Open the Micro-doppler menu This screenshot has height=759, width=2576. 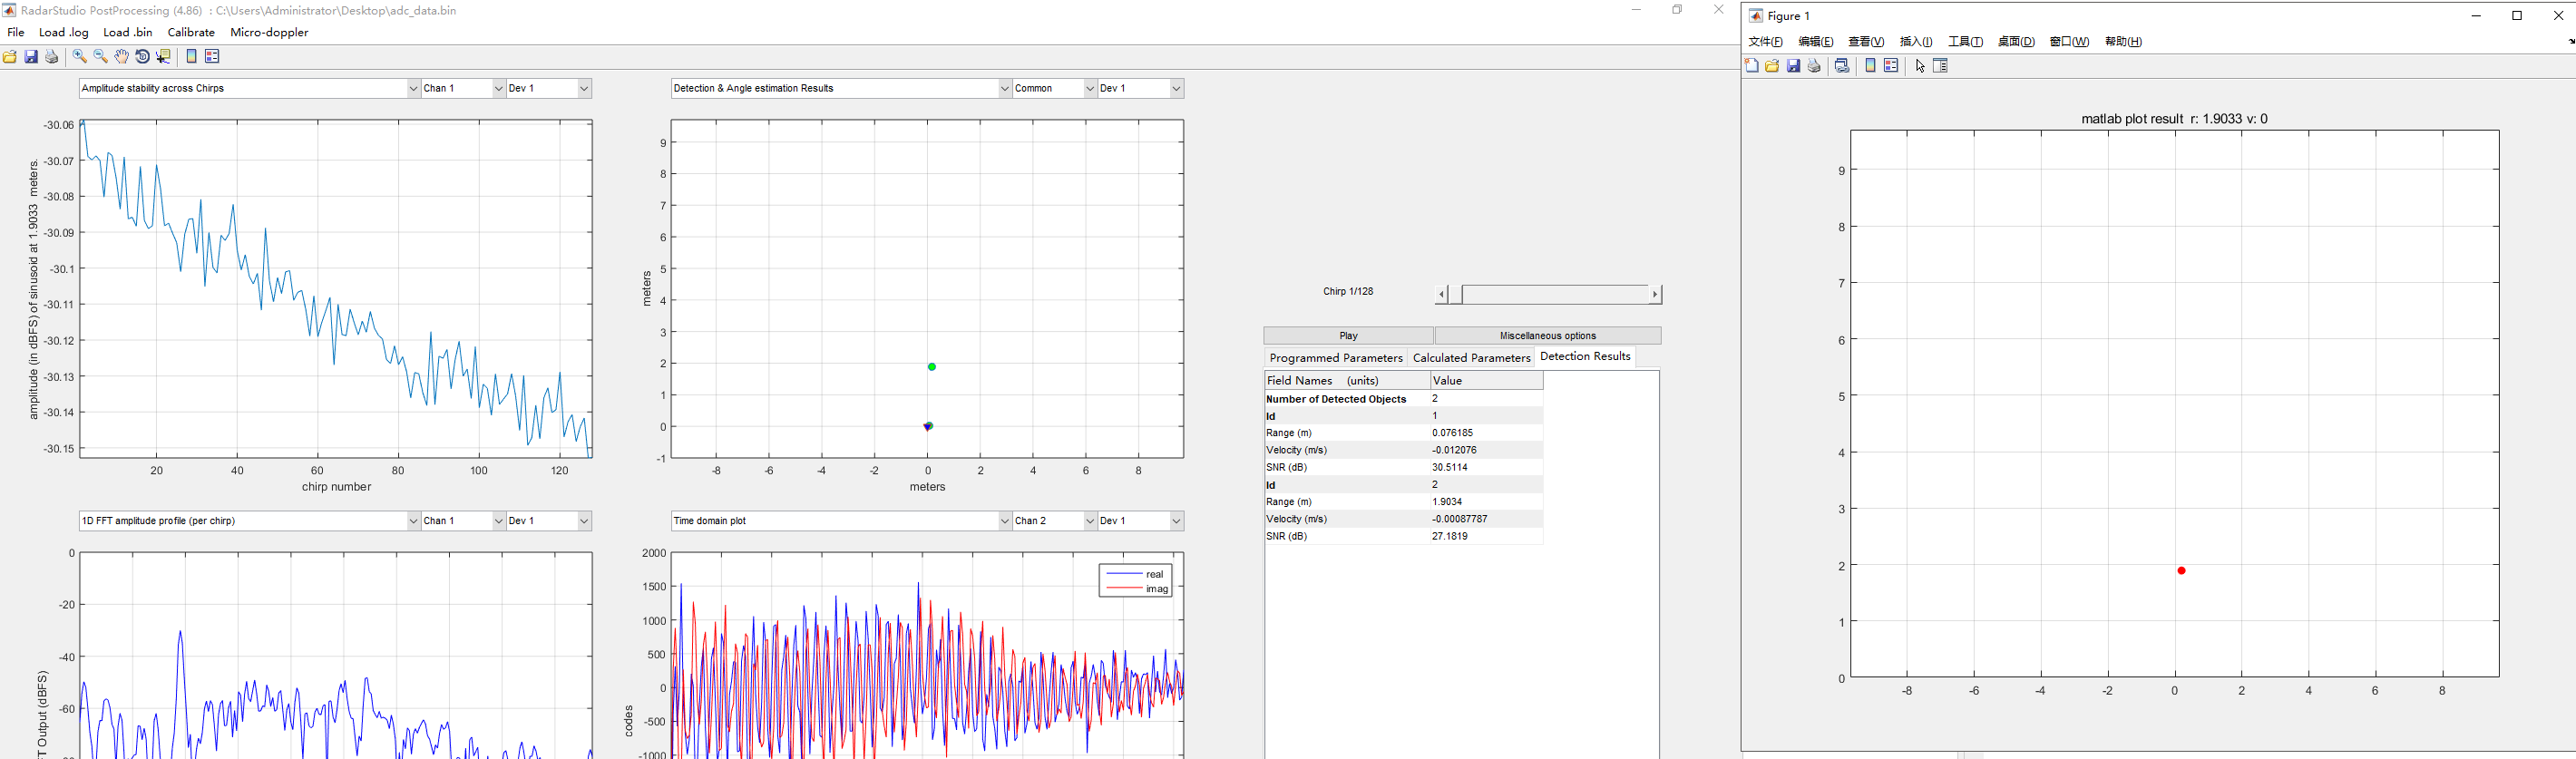tap(269, 32)
